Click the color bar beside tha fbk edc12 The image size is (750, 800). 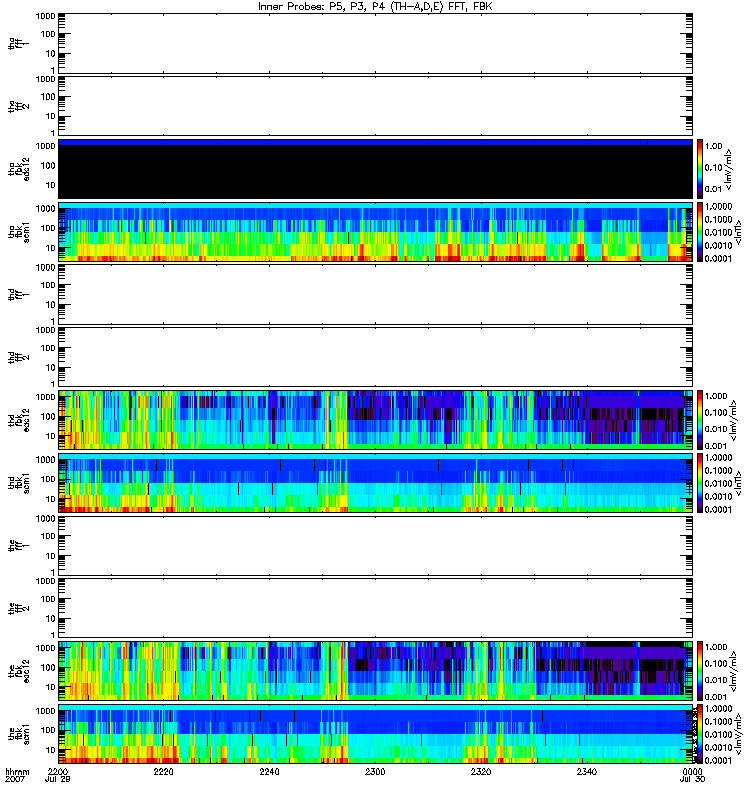700,169
